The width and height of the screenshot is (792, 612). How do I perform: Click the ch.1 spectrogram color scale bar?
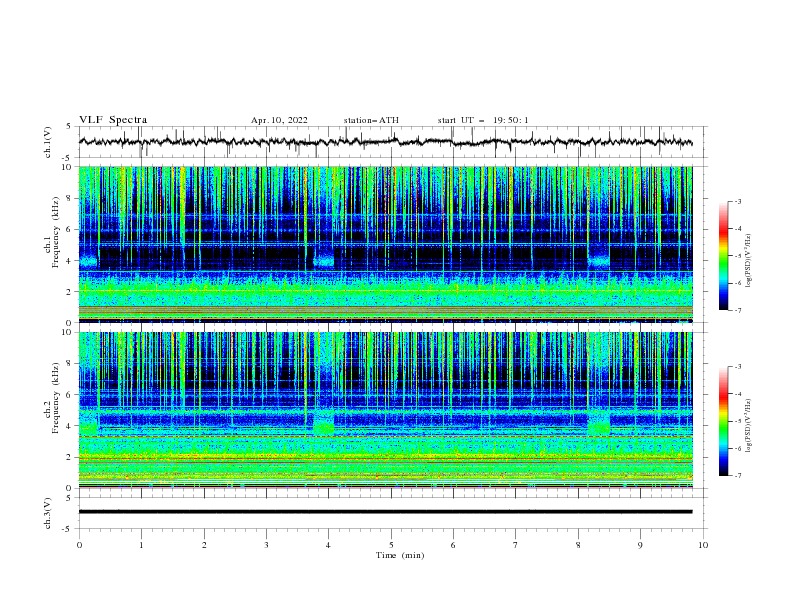723,256
